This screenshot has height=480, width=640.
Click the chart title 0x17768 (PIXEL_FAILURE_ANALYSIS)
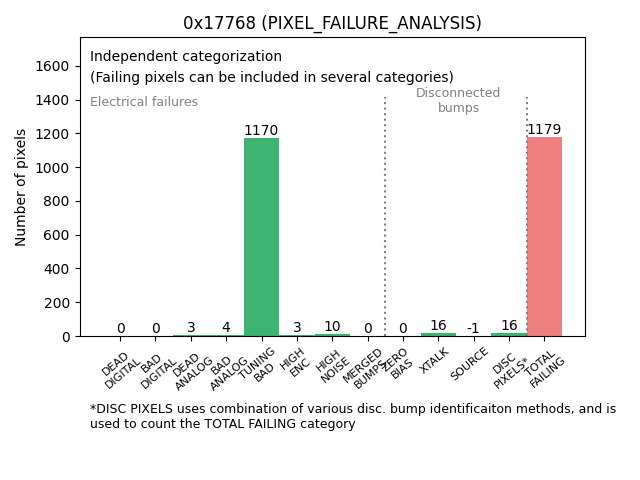point(332,23)
